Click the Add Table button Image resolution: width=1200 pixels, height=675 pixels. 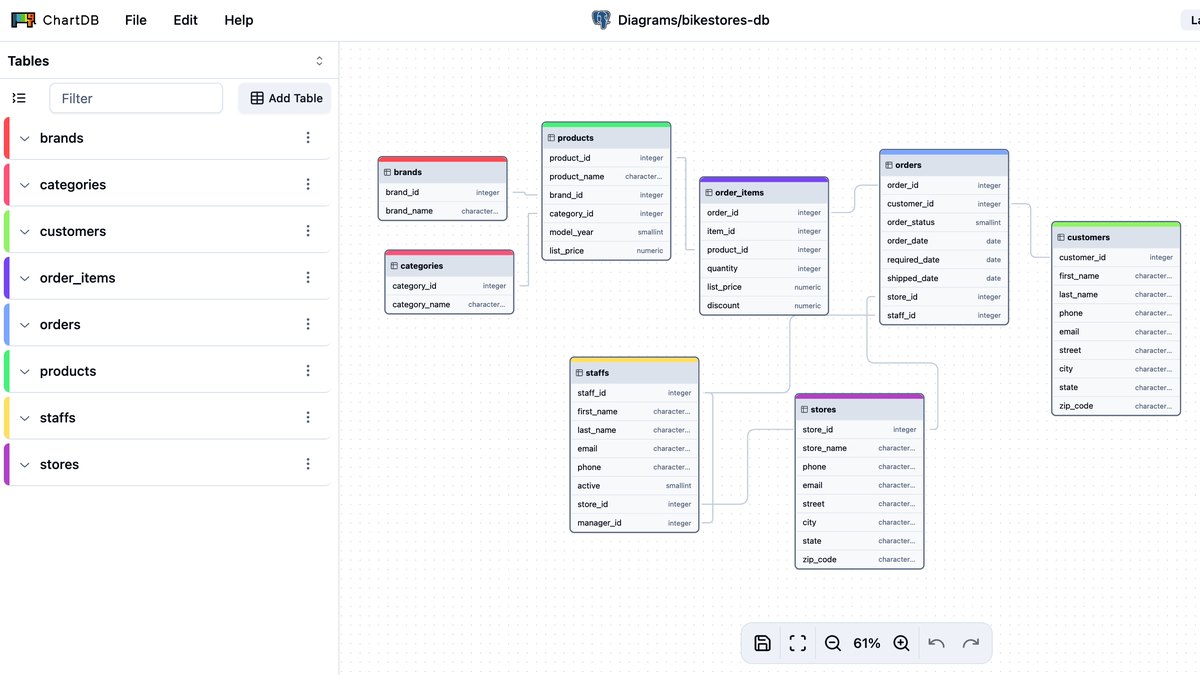point(285,98)
